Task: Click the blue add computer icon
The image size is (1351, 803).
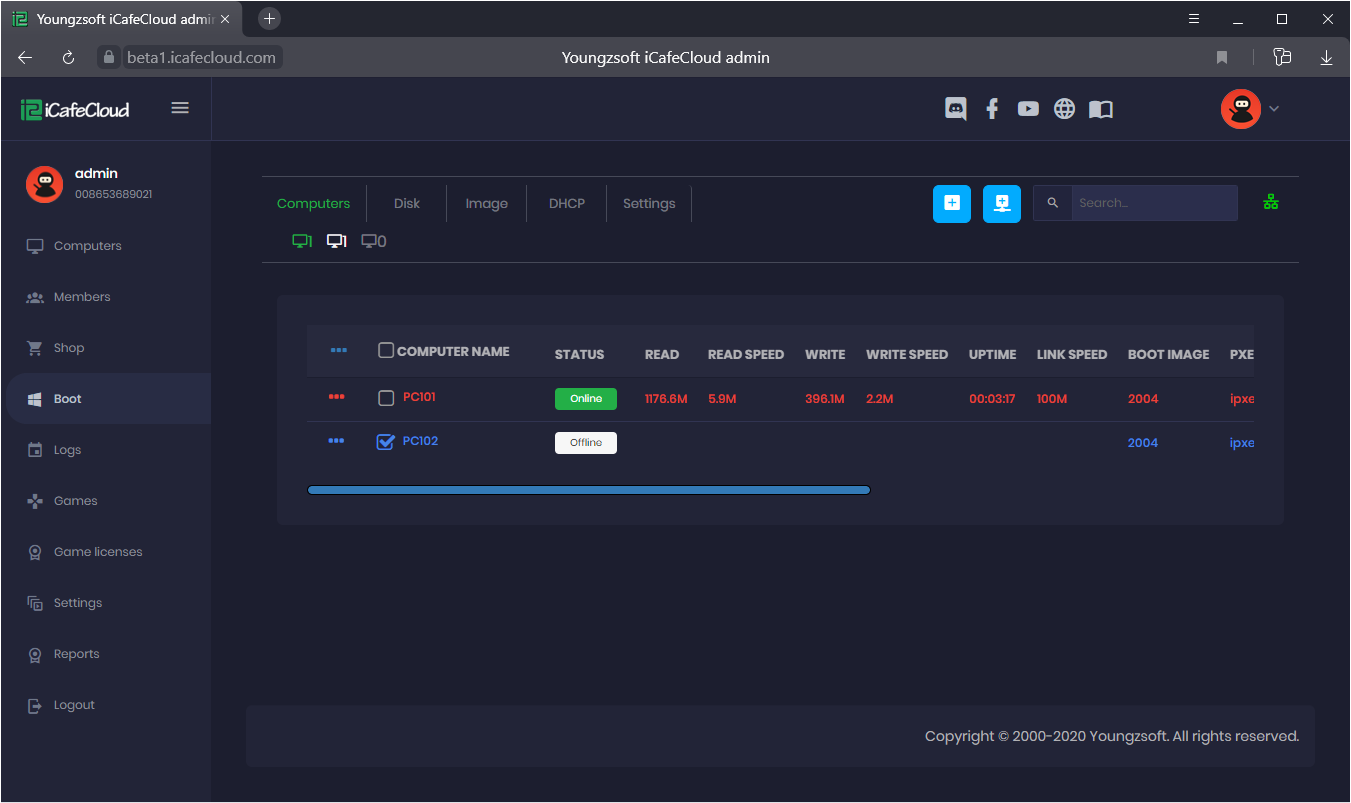Action: pos(951,203)
